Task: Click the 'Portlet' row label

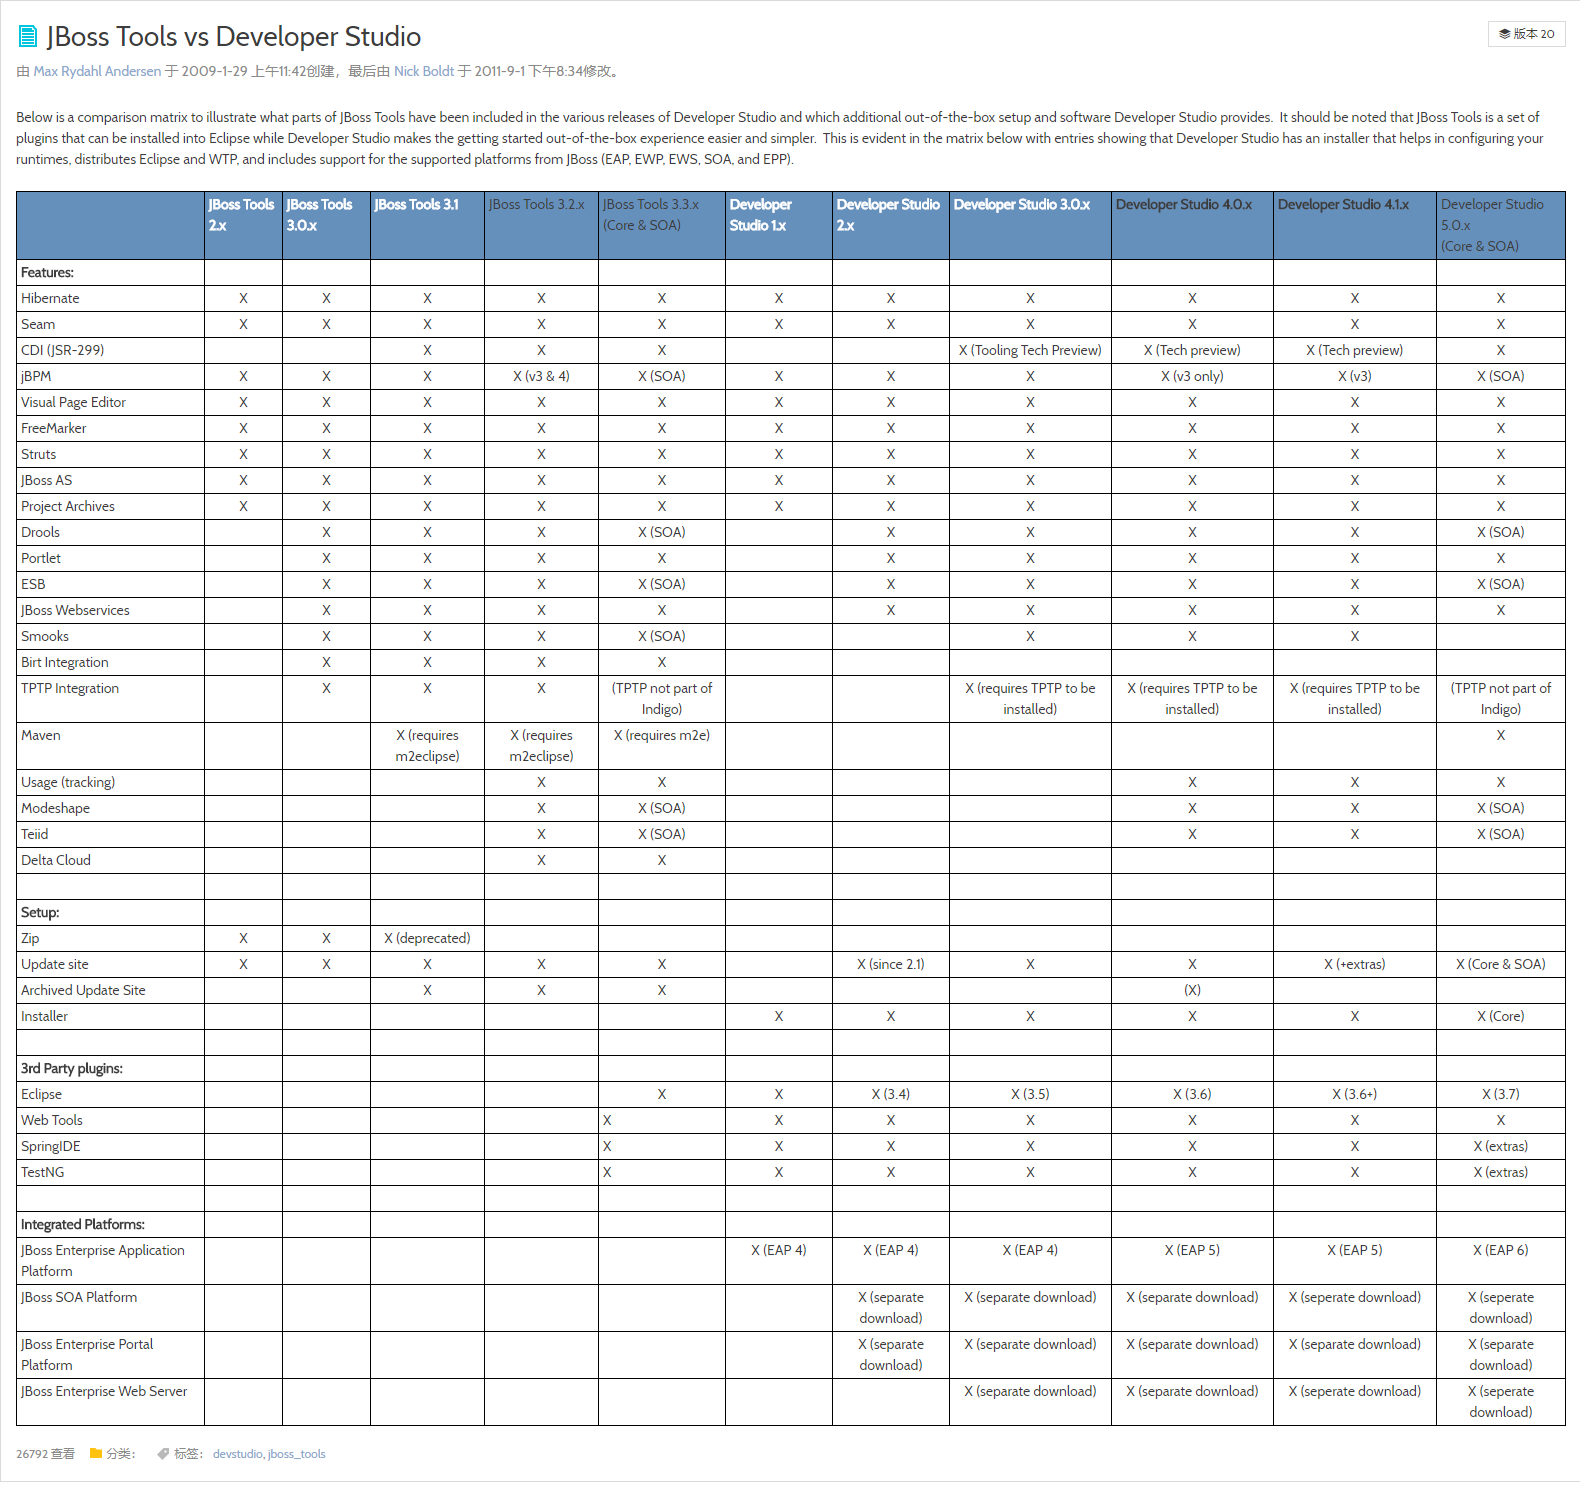Action: (x=41, y=558)
